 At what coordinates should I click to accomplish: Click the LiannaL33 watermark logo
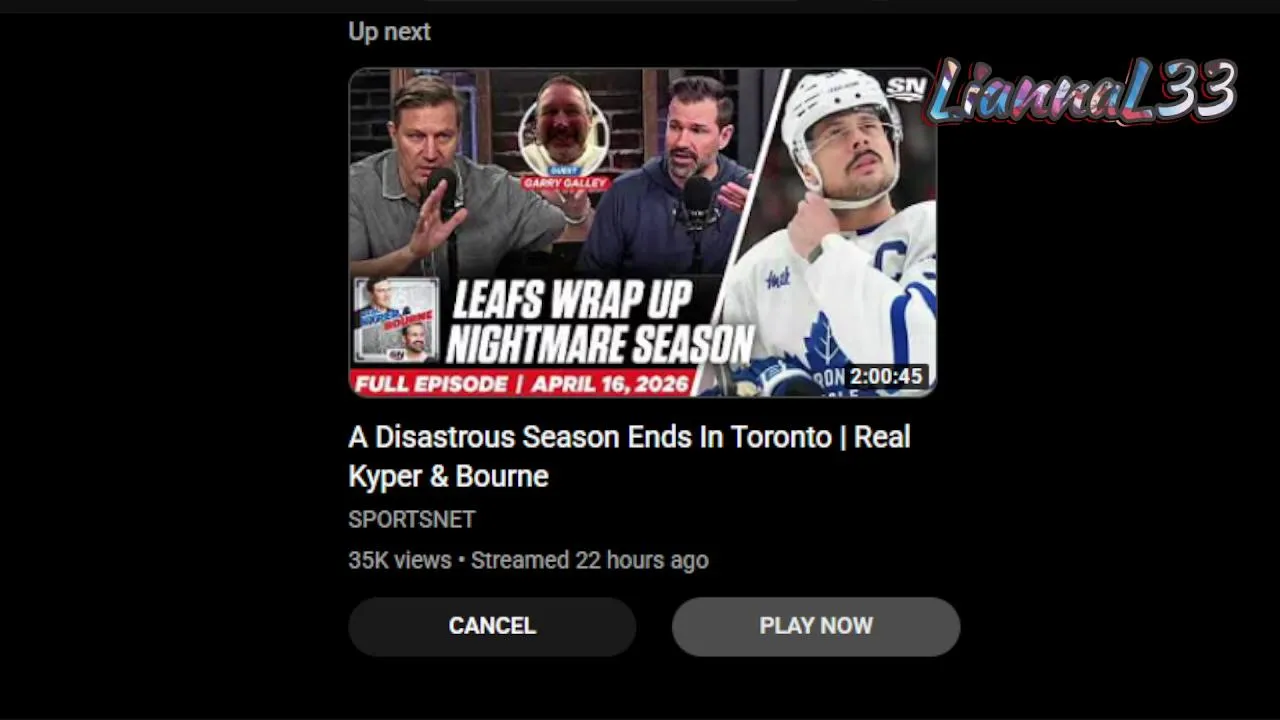(1082, 92)
